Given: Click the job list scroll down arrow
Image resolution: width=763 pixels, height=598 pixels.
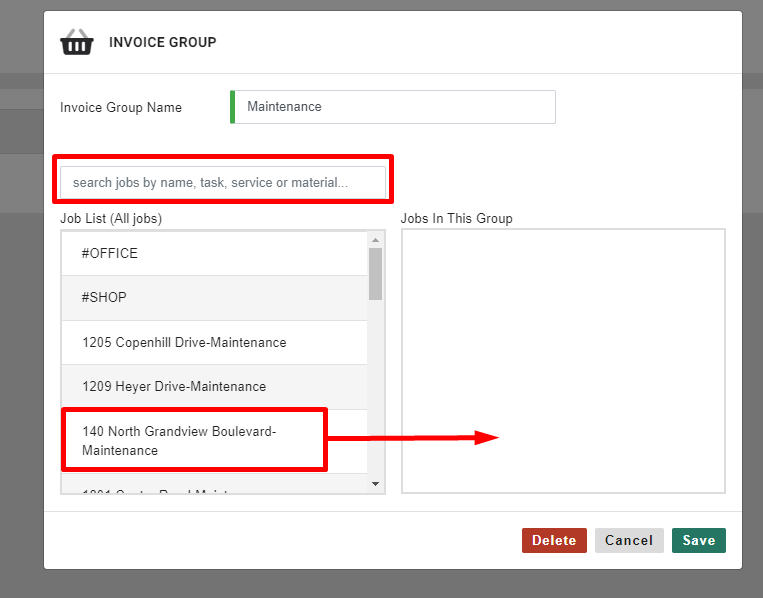Looking at the screenshot, I should tap(375, 484).
